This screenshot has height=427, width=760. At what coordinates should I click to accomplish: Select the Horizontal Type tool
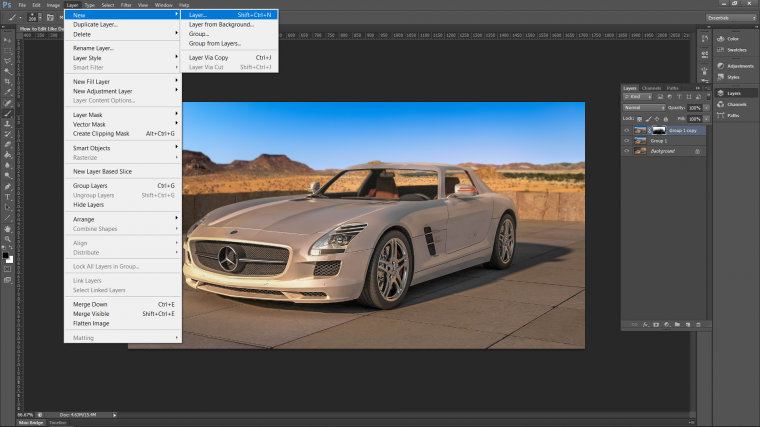tap(7, 197)
